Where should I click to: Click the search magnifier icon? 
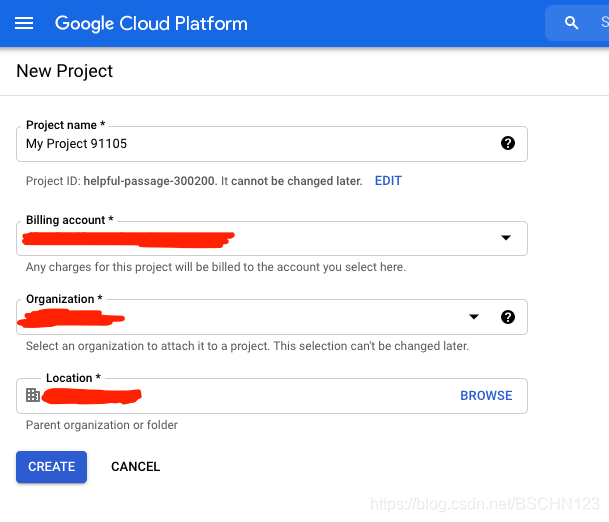click(x=571, y=23)
